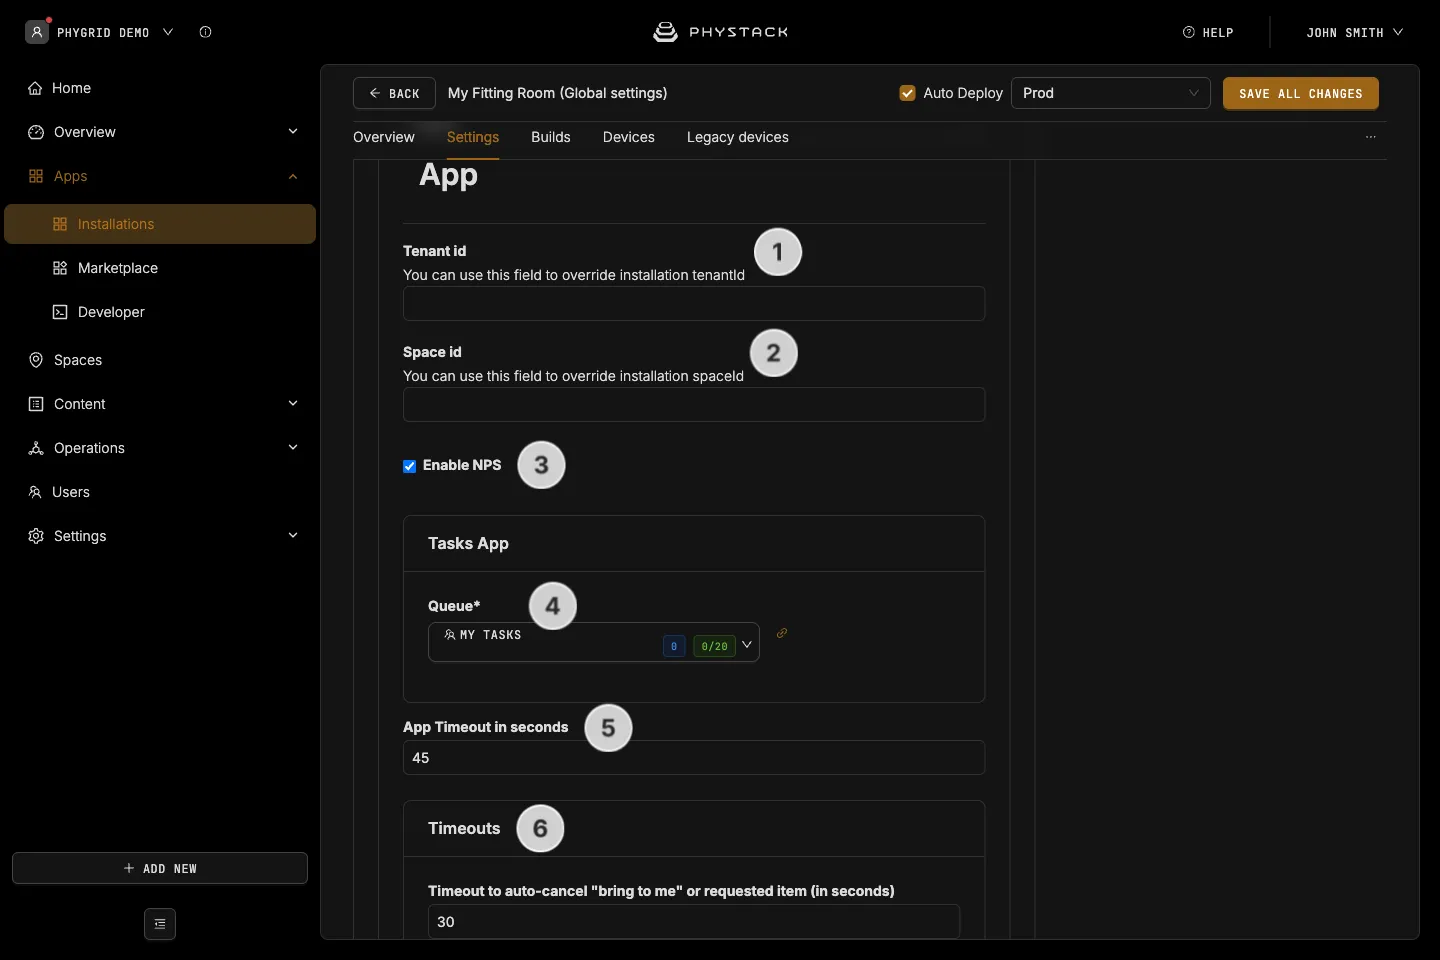1440x960 pixels.
Task: Expand the Operations sidebar section chevron
Action: tap(293, 447)
